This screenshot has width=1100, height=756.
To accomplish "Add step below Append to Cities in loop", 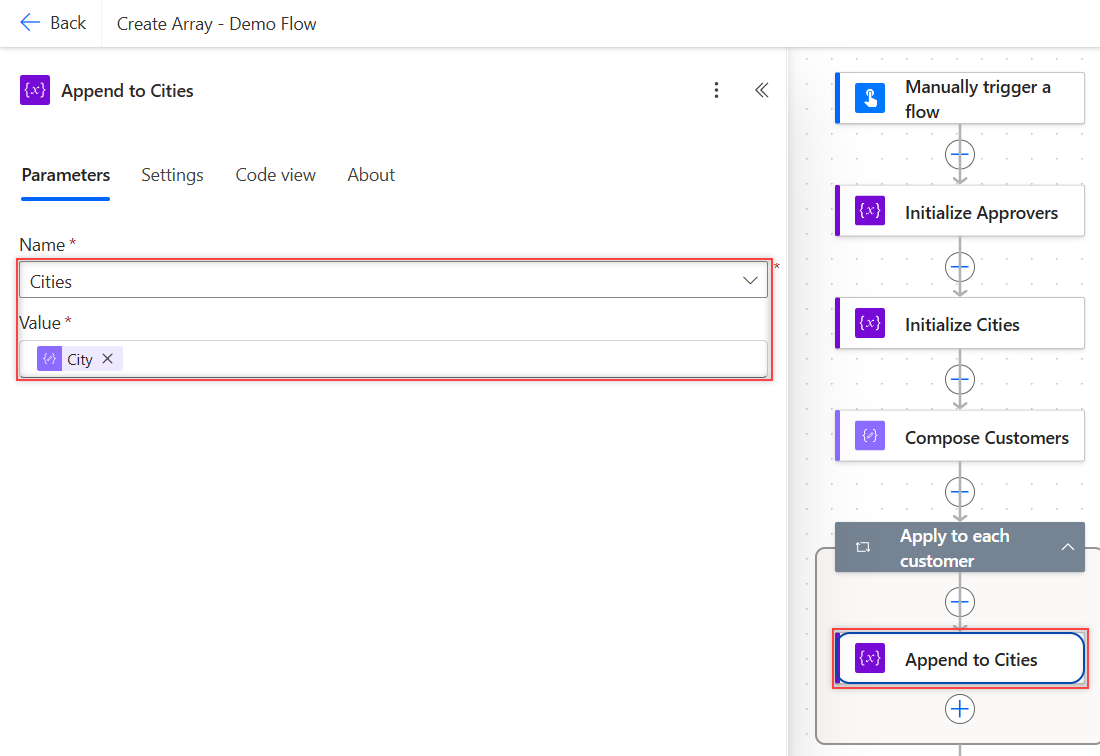I will pos(960,709).
